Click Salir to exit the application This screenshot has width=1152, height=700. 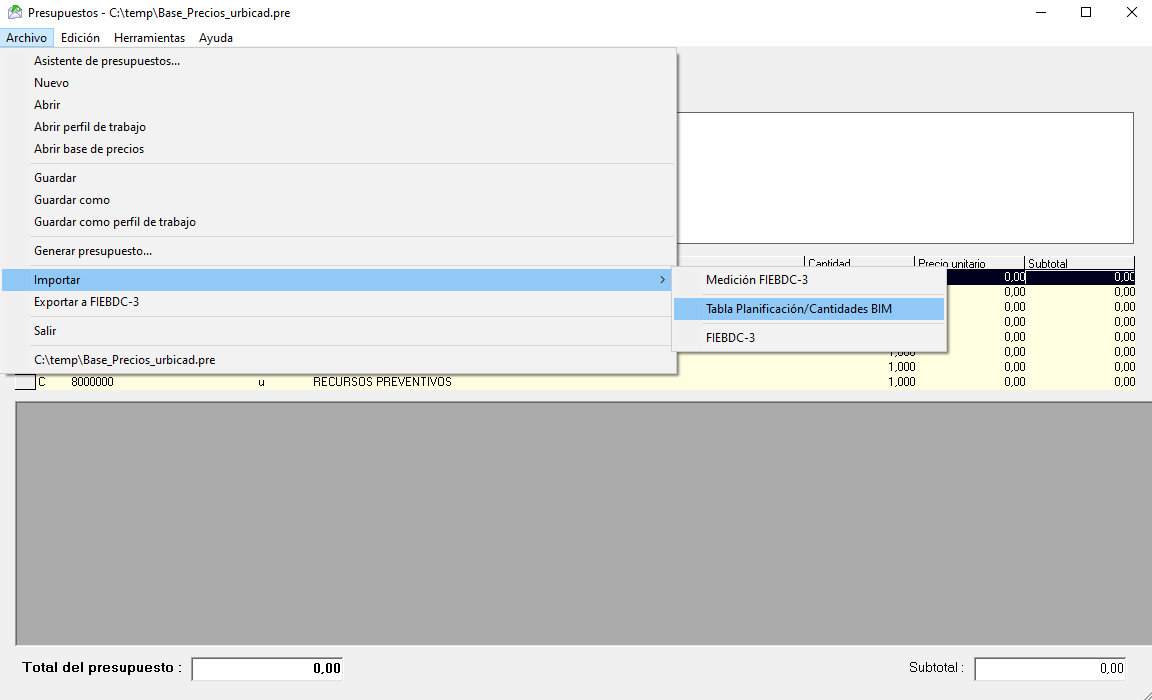pyautogui.click(x=45, y=331)
